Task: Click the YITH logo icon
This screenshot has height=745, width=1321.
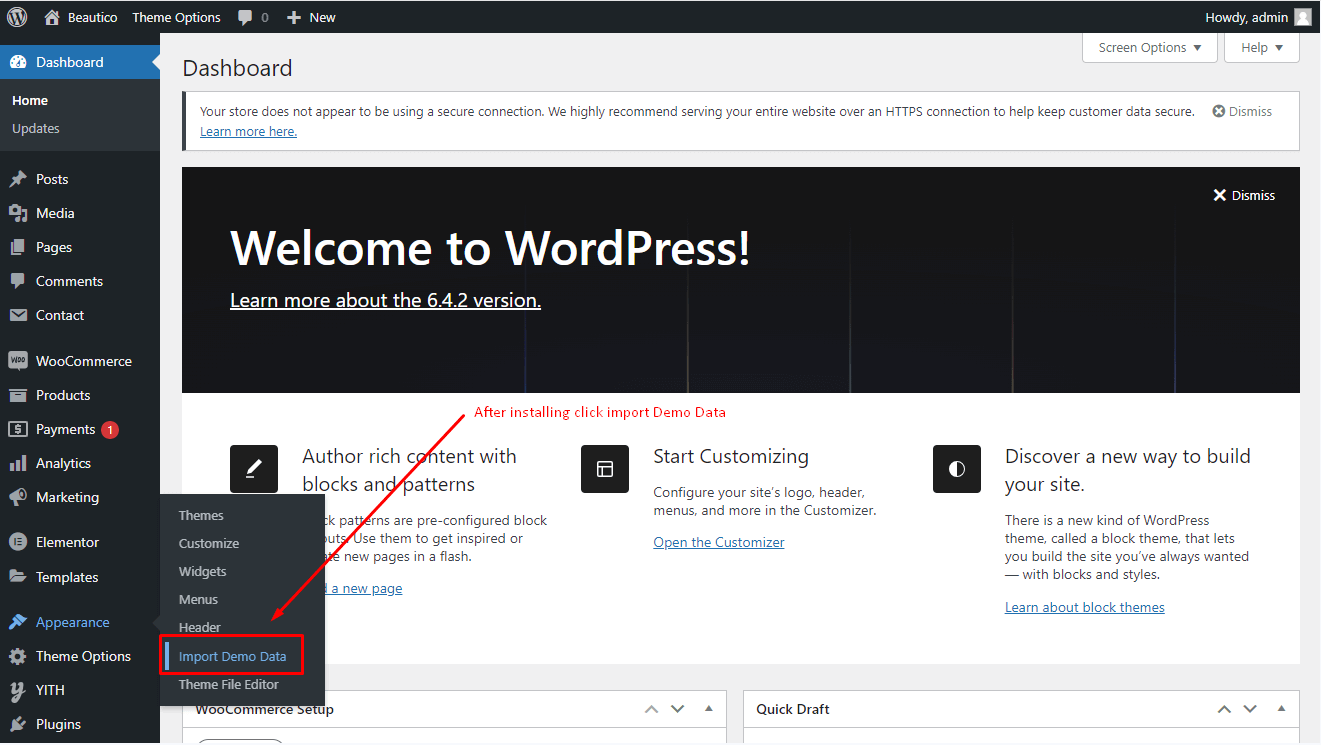Action: [x=18, y=690]
